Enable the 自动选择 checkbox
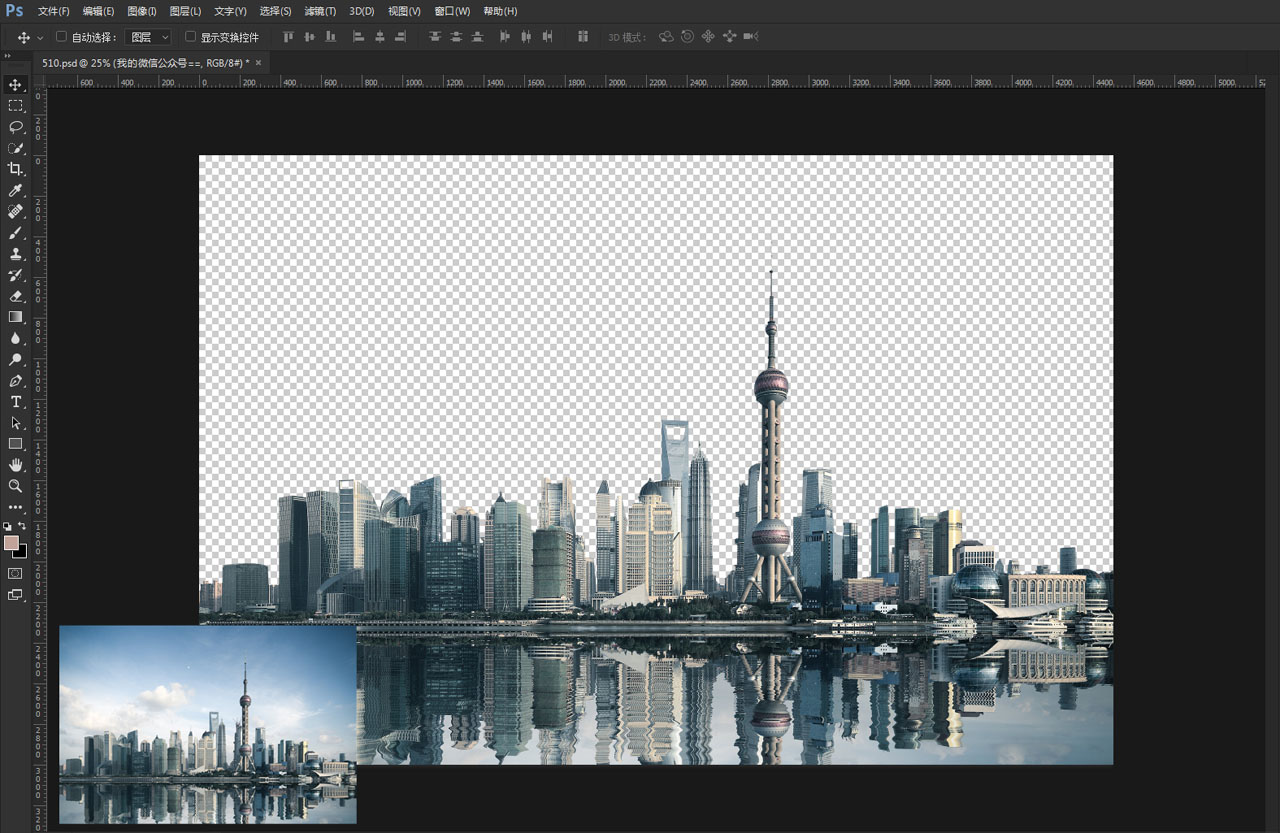The image size is (1280, 833). click(61, 37)
